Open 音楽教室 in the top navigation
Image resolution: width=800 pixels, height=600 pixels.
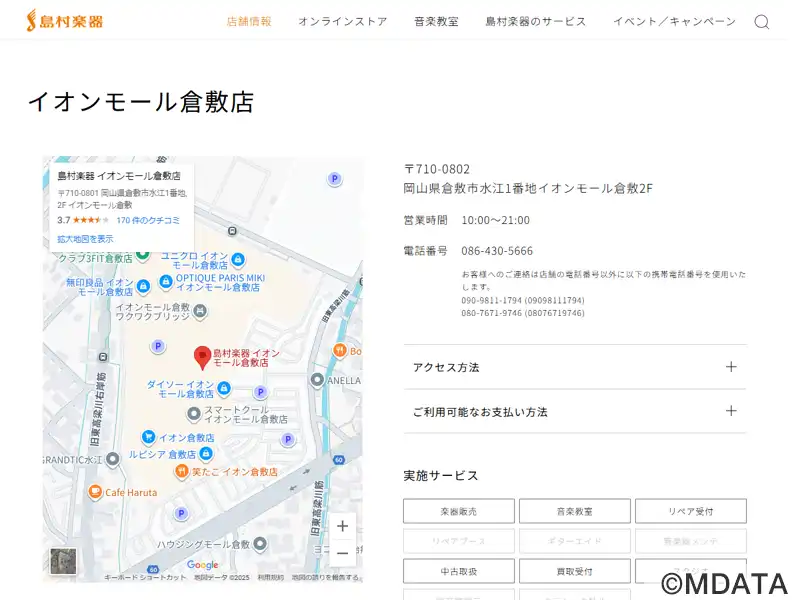436,21
